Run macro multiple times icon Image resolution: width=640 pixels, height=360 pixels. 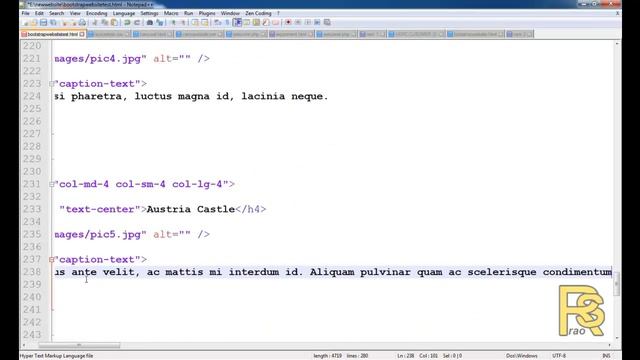pyautogui.click(x=317, y=22)
